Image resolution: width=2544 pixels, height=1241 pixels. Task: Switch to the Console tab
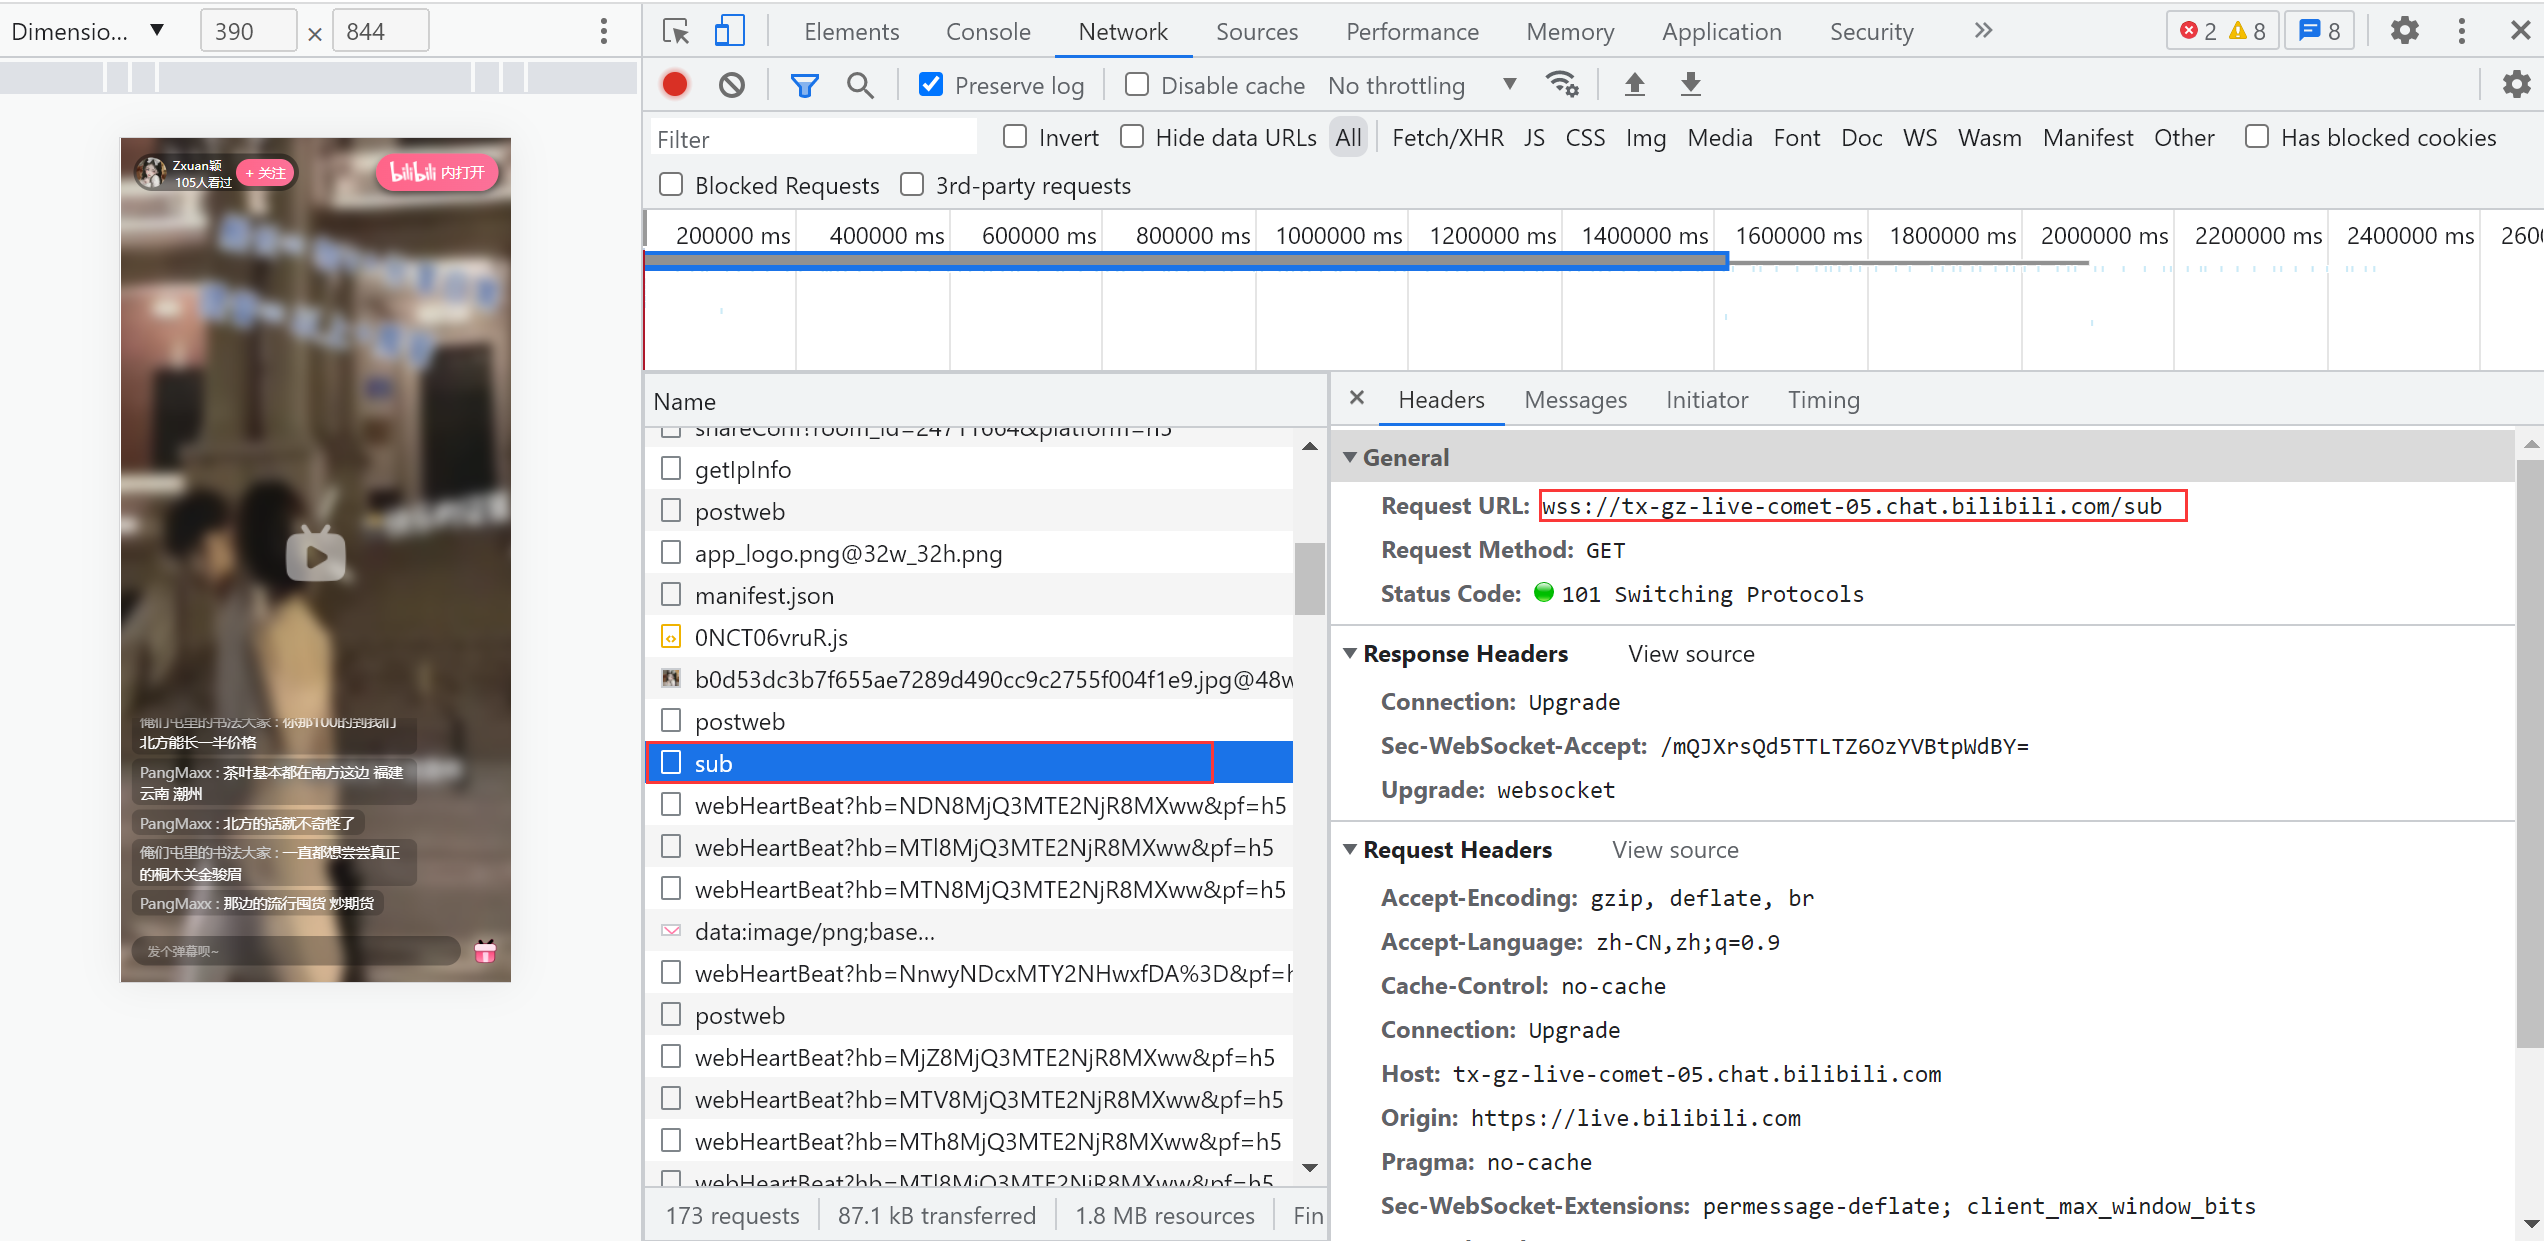point(988,31)
